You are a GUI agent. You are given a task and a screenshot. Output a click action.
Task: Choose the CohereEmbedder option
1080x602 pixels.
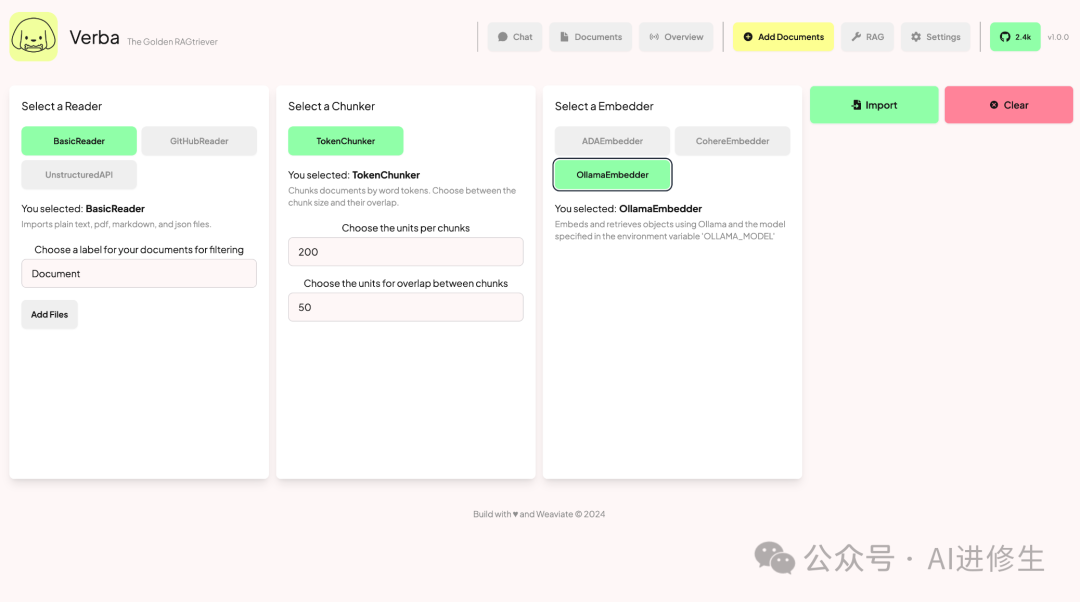pyautogui.click(x=732, y=141)
